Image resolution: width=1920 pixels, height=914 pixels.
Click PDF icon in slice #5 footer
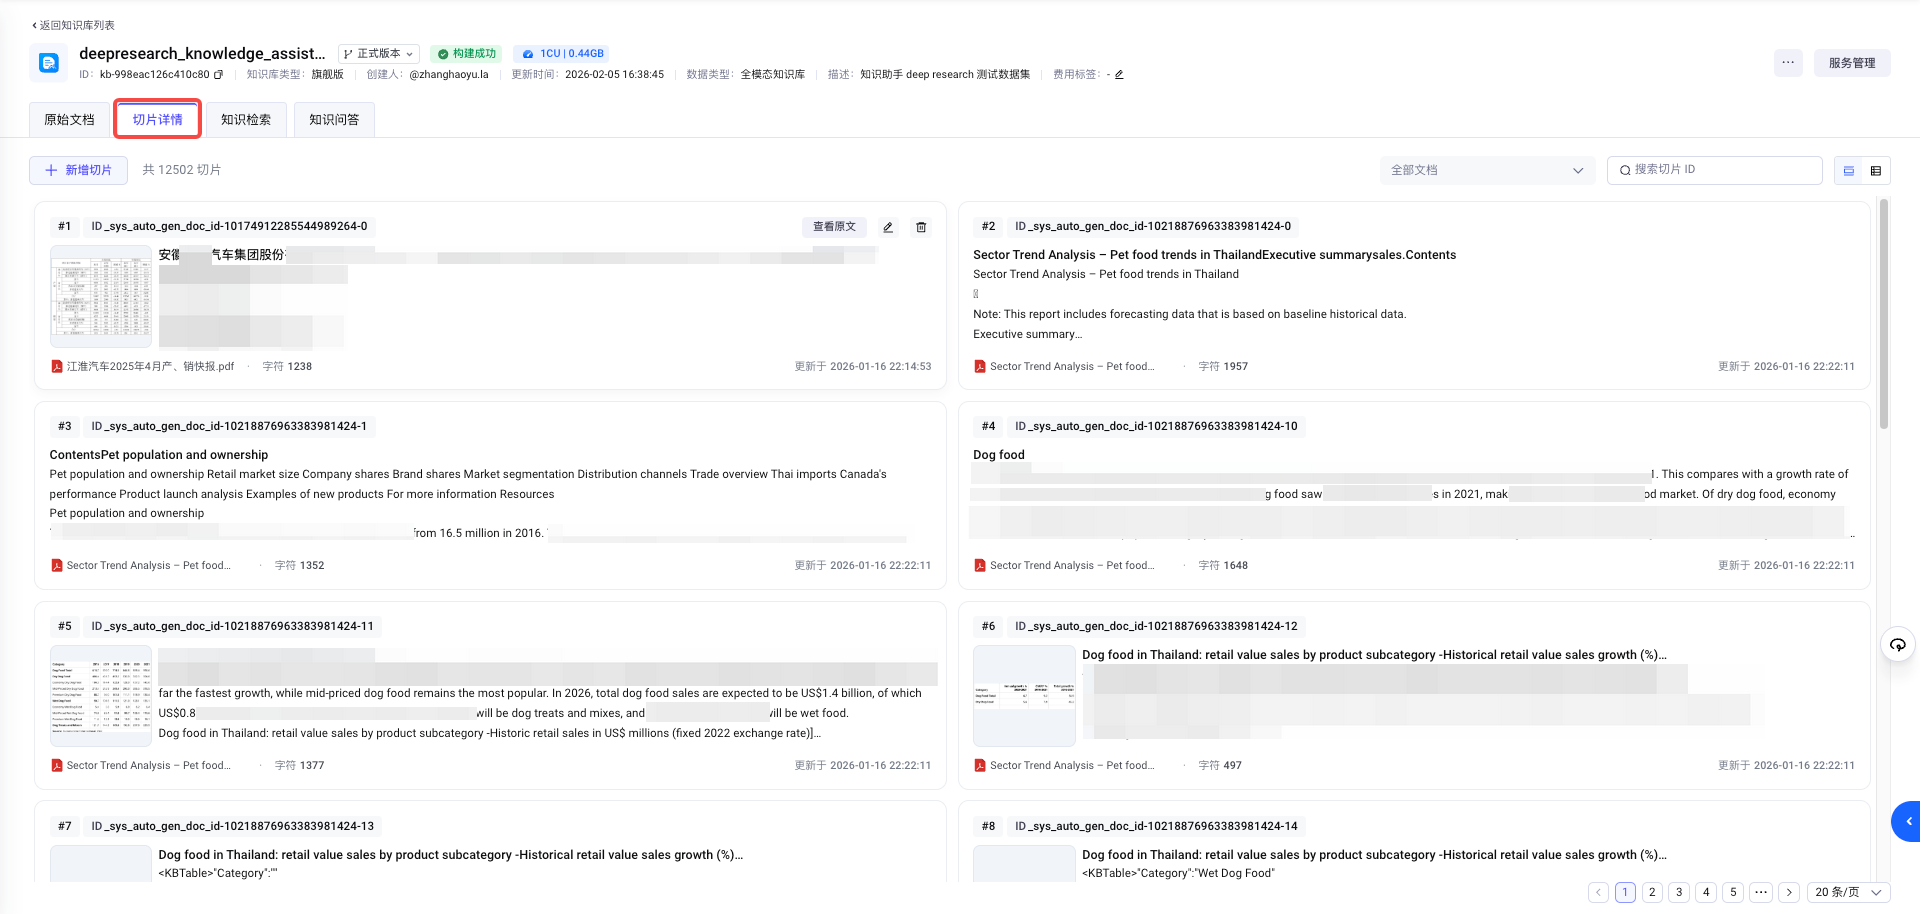(57, 766)
